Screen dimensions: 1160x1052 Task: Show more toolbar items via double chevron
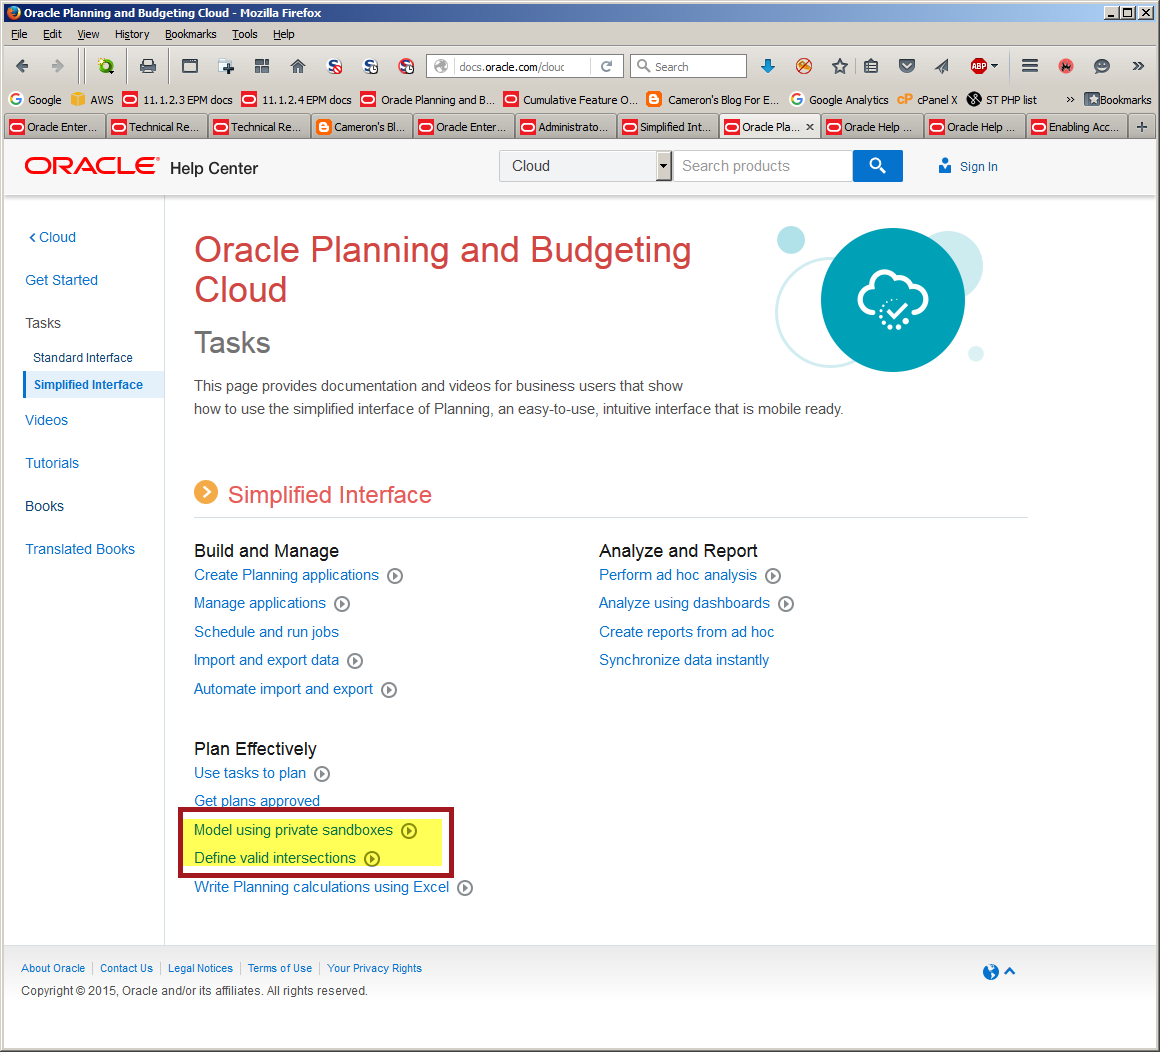(x=1139, y=67)
